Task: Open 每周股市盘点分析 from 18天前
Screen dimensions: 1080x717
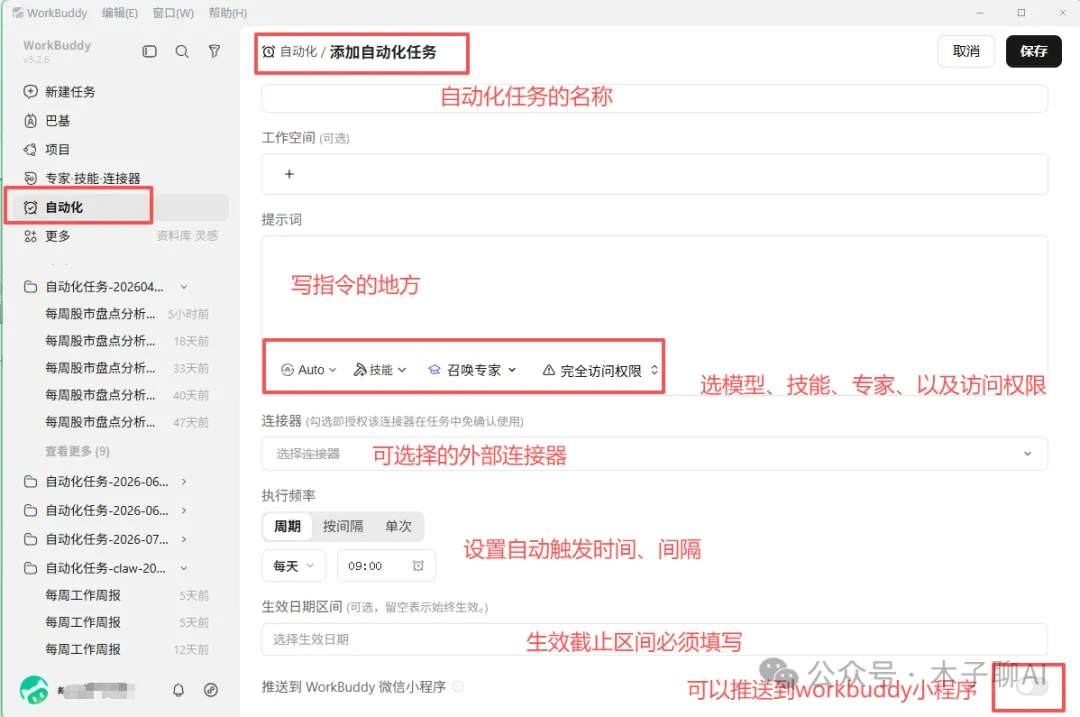Action: pyautogui.click(x=127, y=341)
